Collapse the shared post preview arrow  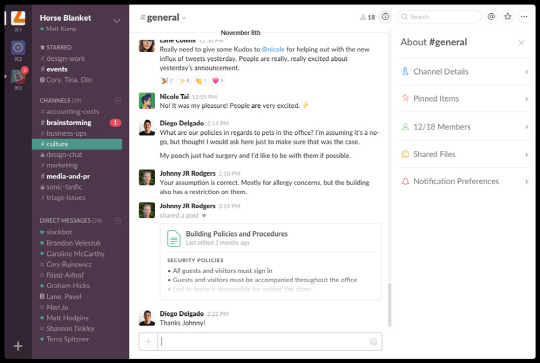(204, 216)
